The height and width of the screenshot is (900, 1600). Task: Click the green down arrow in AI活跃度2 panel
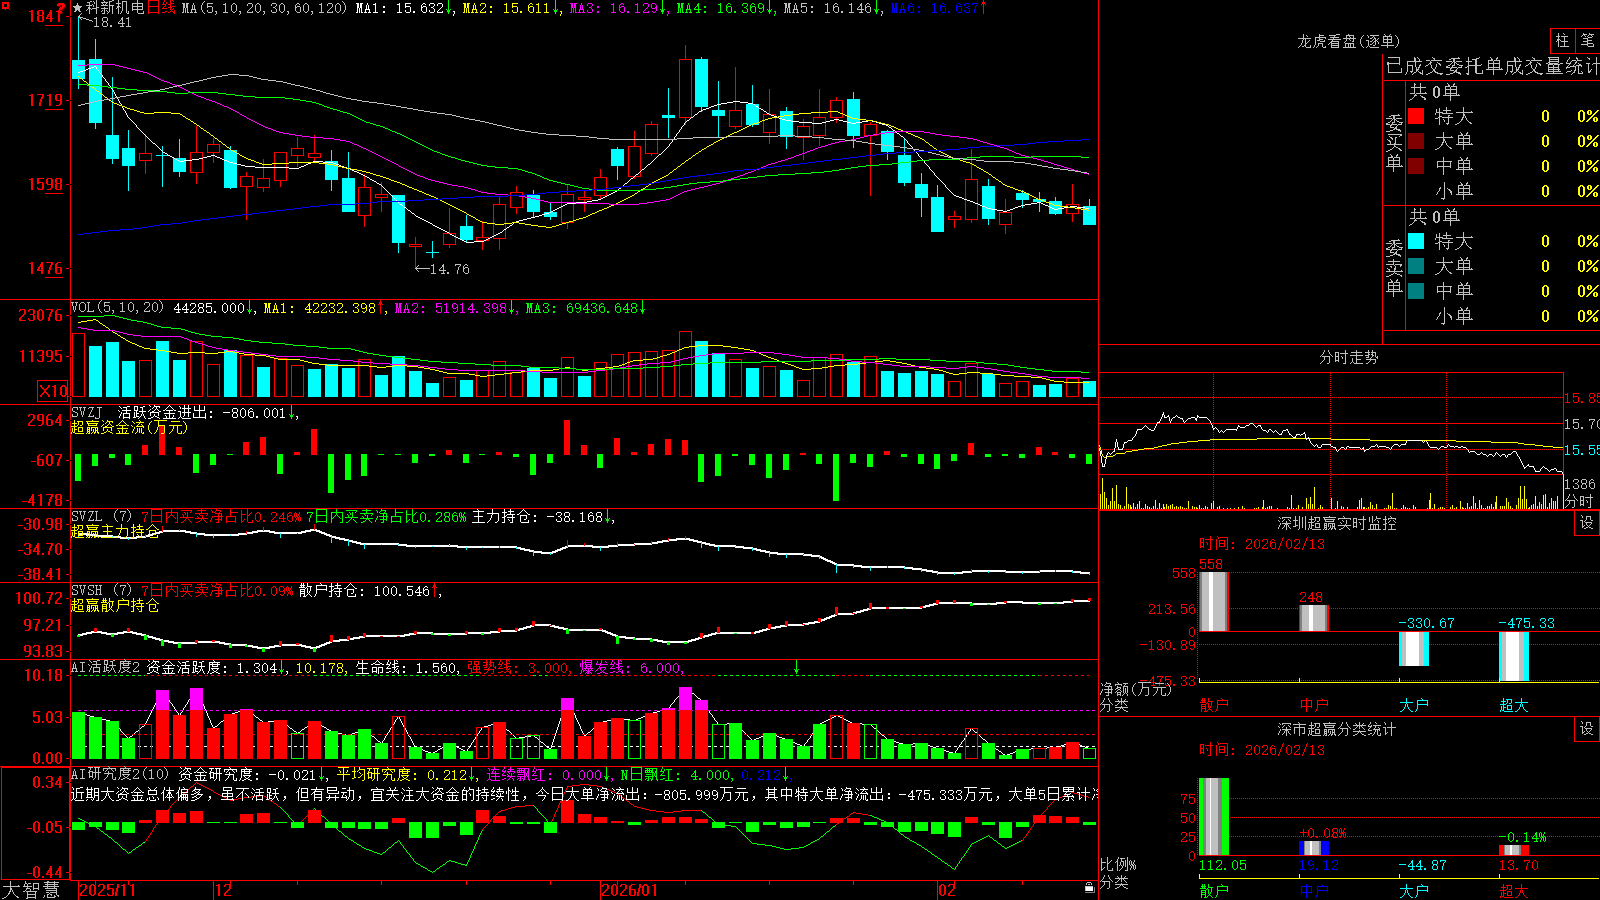797,667
